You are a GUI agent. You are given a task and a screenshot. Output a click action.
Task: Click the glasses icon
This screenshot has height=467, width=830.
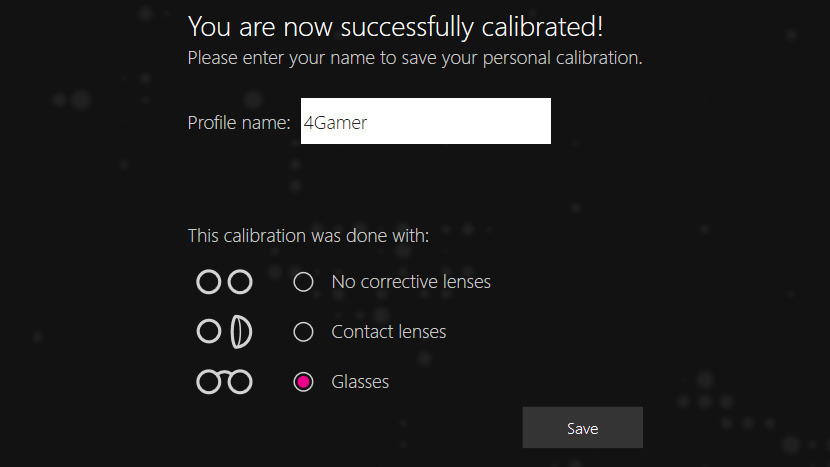coord(224,381)
